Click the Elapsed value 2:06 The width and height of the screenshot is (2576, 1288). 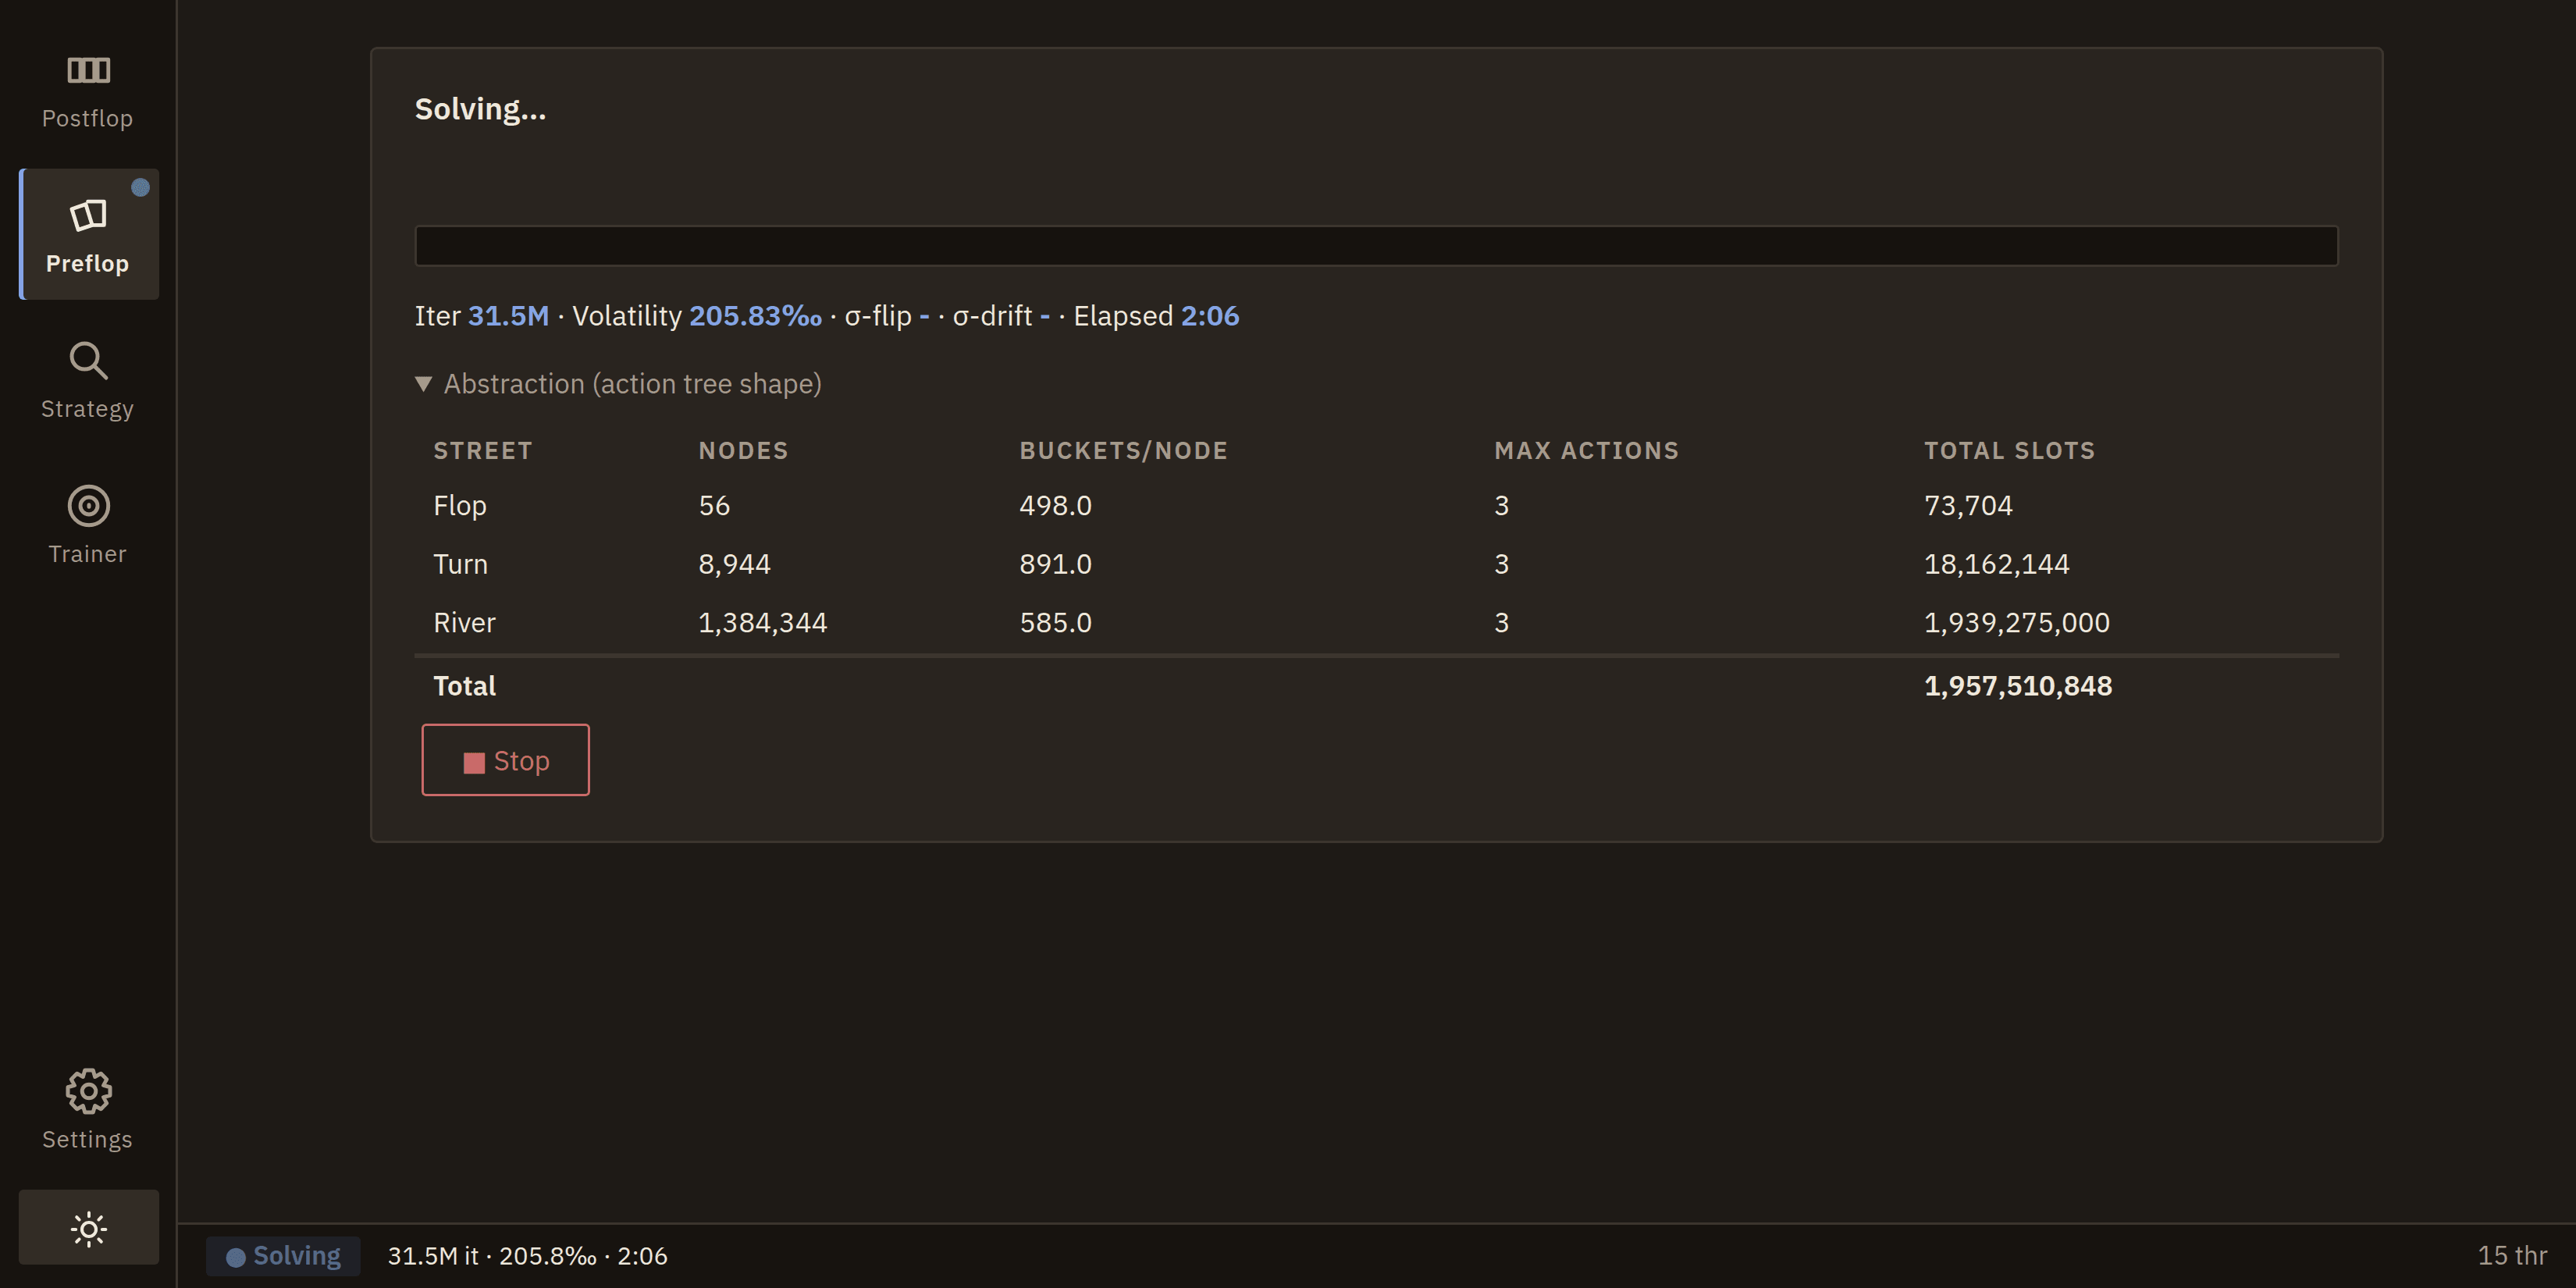[1210, 316]
